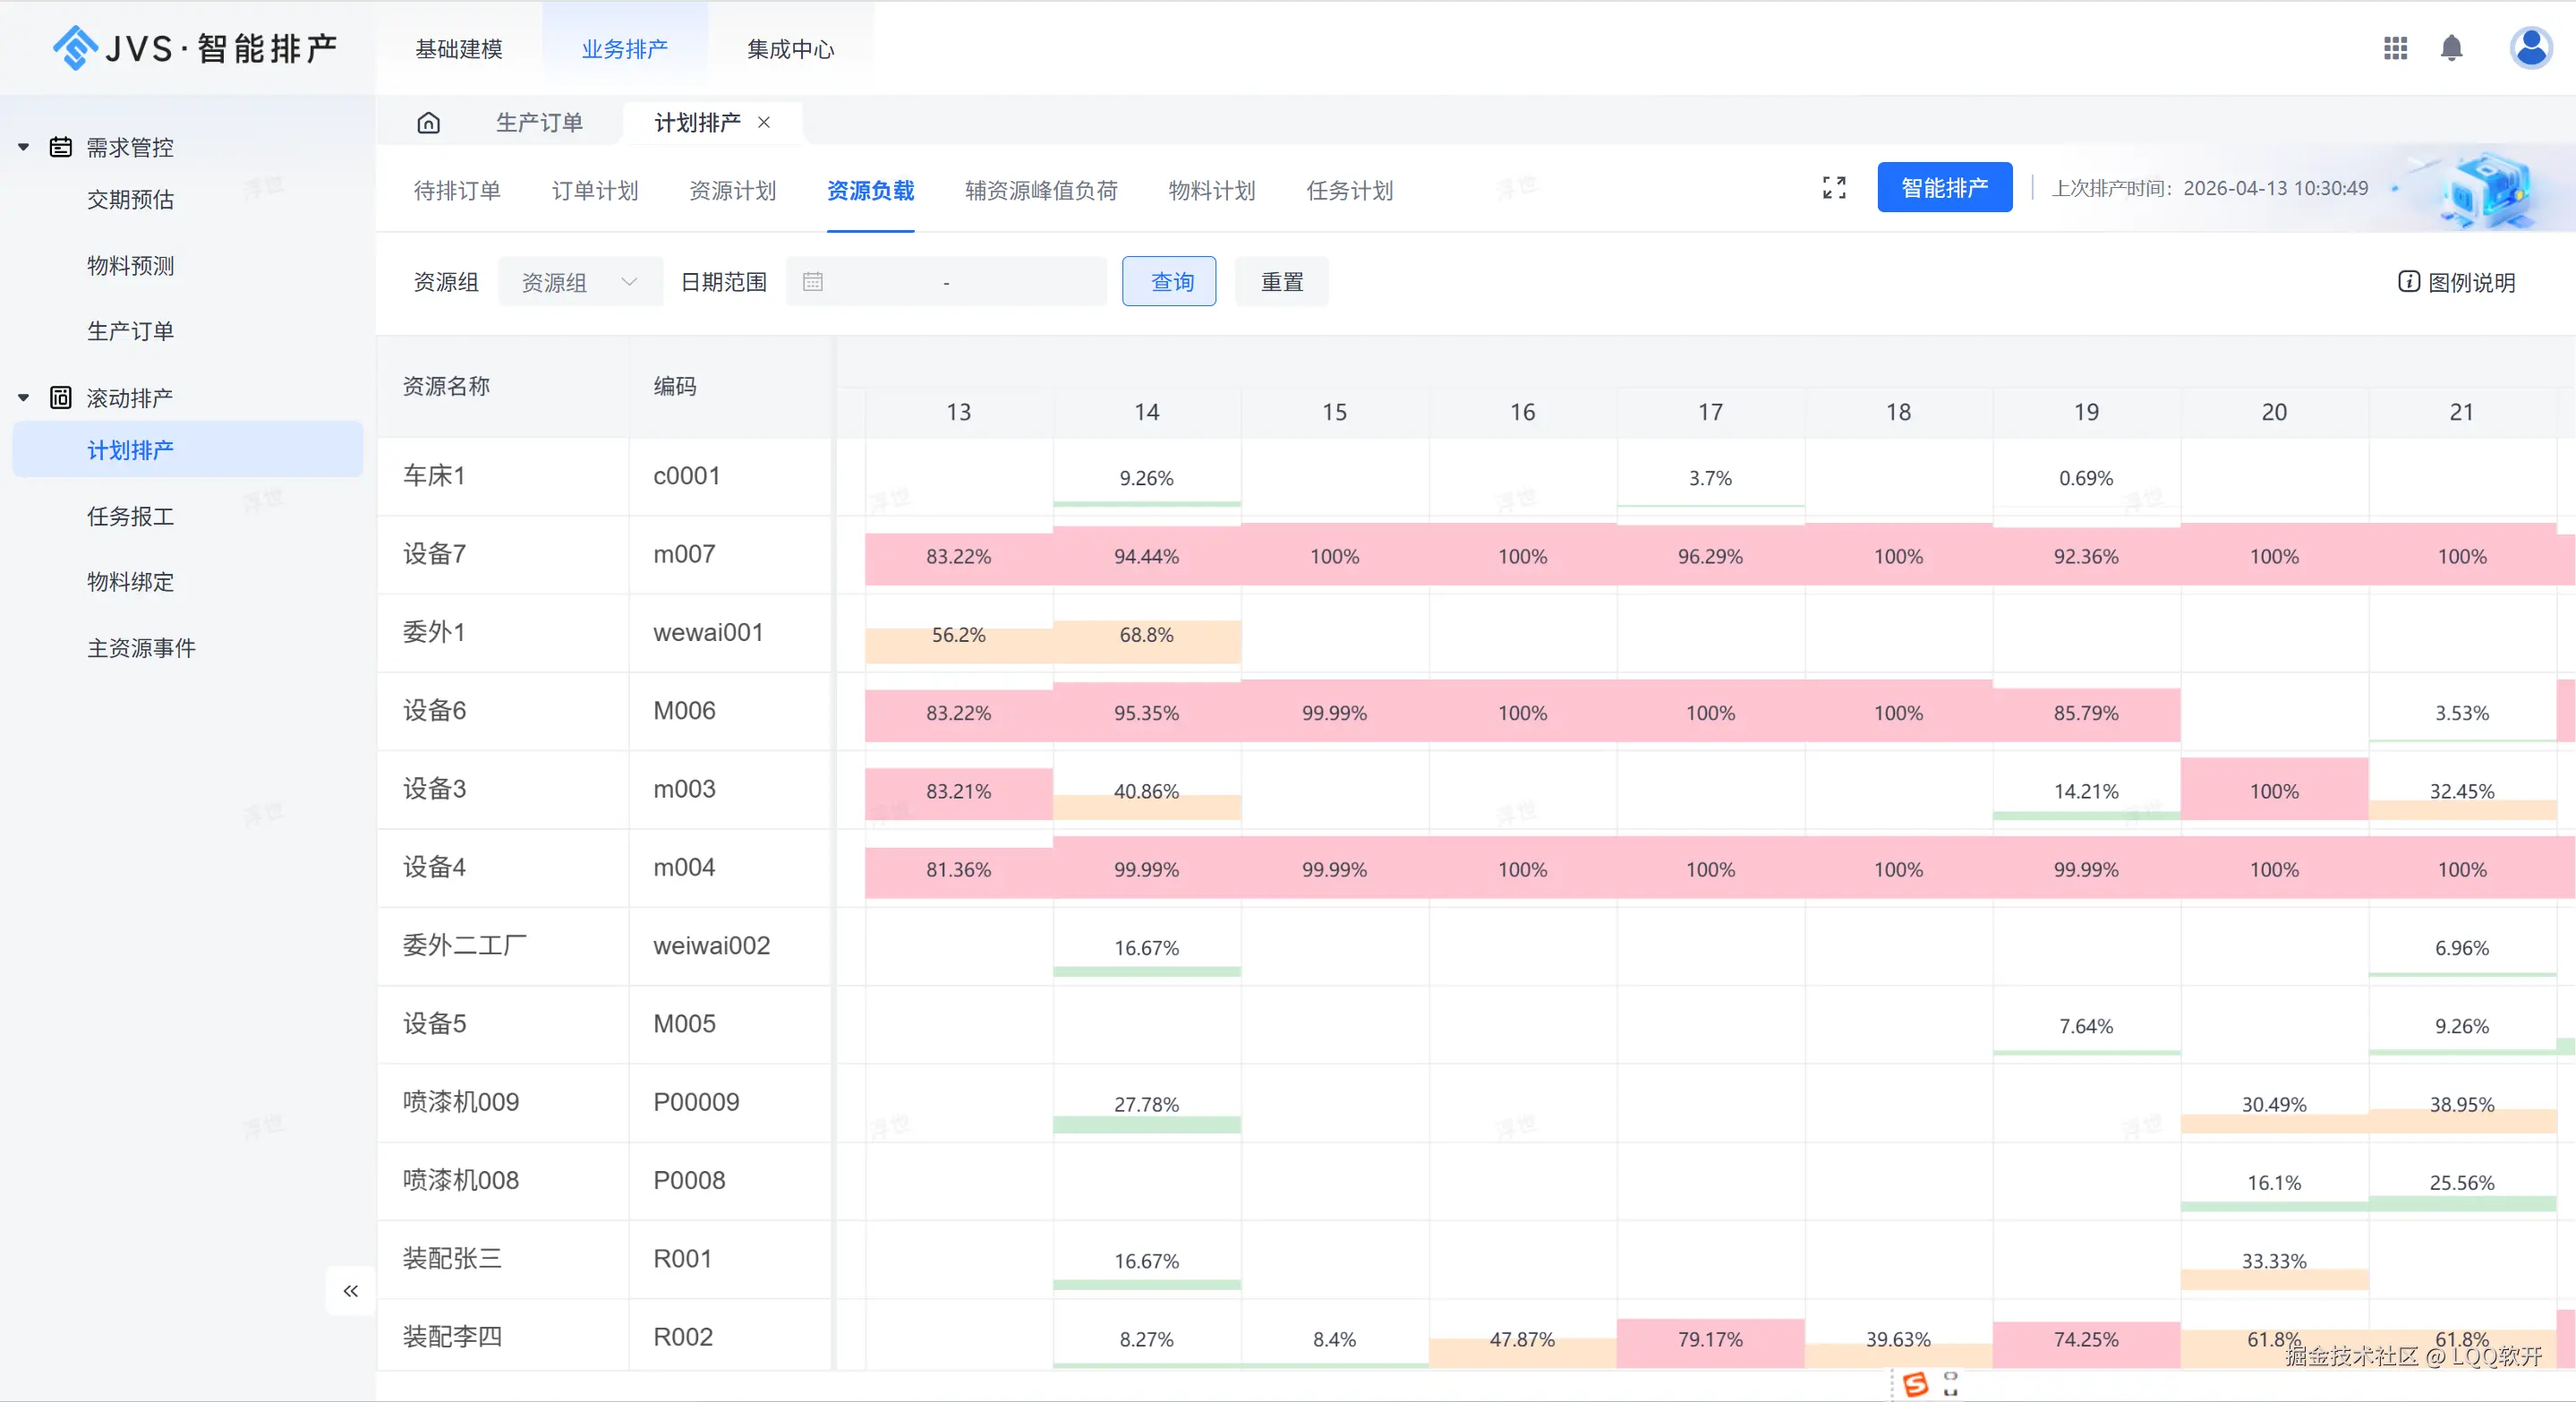
Task: Click the calendar icon in date range
Action: (813, 282)
